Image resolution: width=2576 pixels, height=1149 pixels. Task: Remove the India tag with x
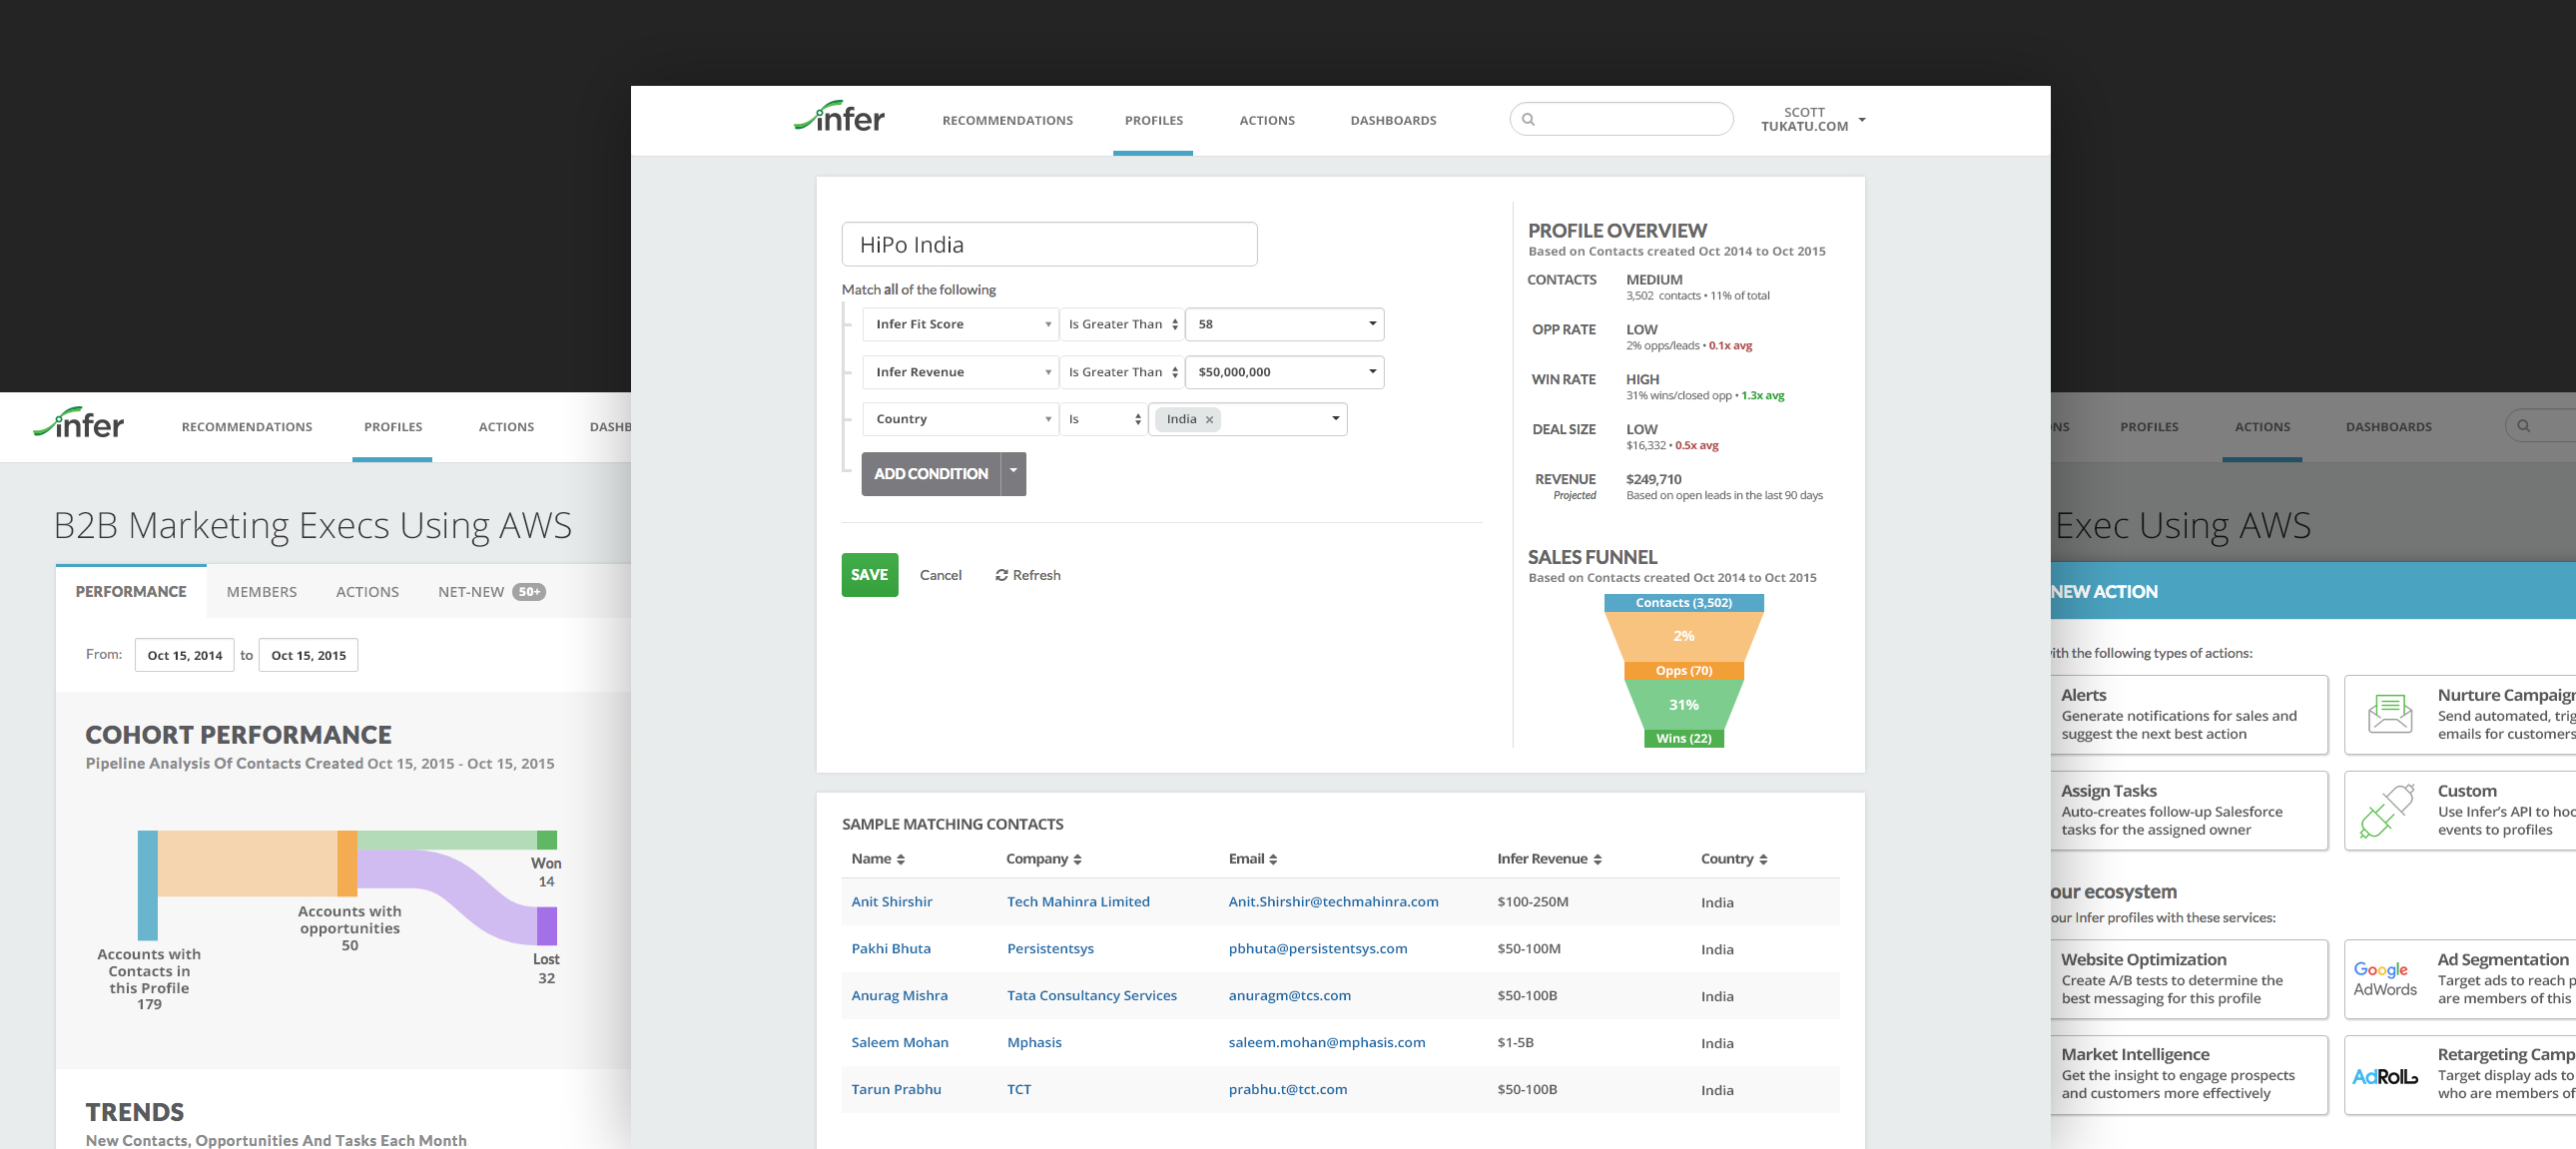pos(1209,420)
